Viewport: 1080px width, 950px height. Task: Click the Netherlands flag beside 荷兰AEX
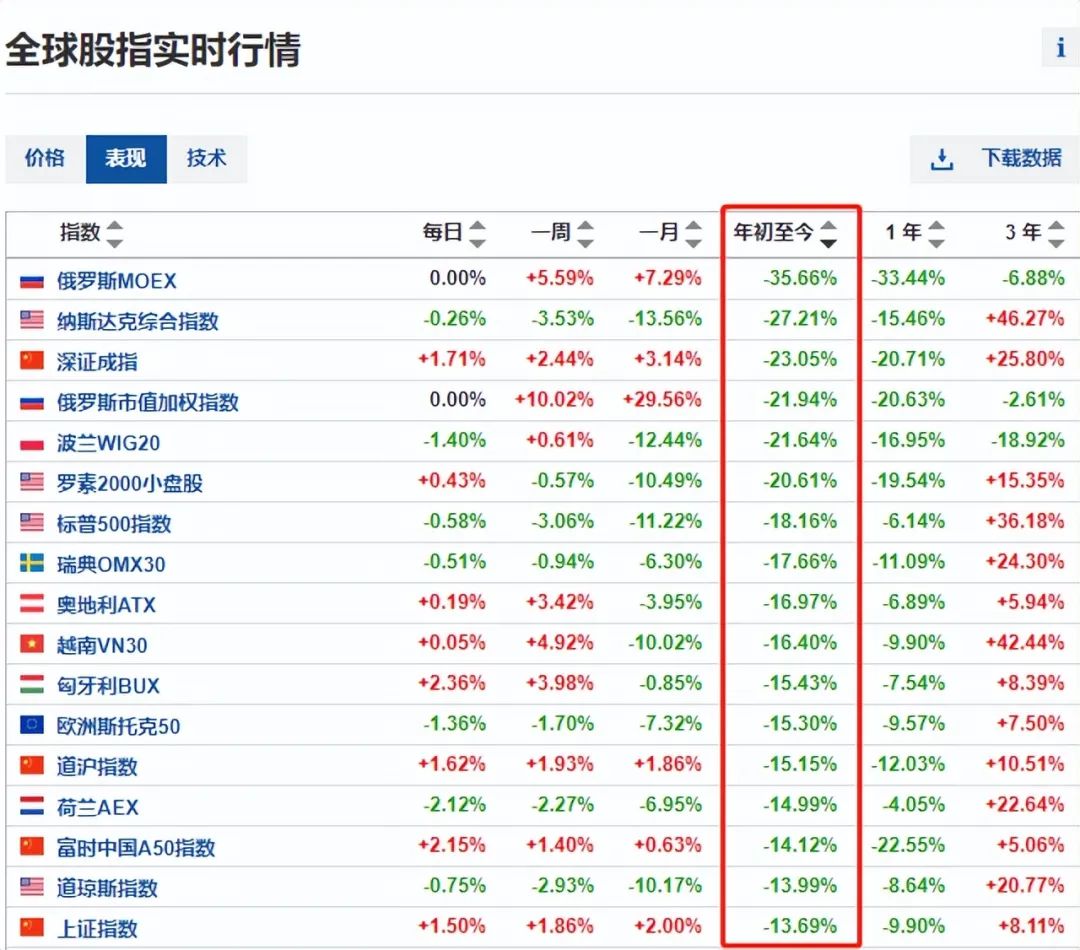pyautogui.click(x=32, y=805)
